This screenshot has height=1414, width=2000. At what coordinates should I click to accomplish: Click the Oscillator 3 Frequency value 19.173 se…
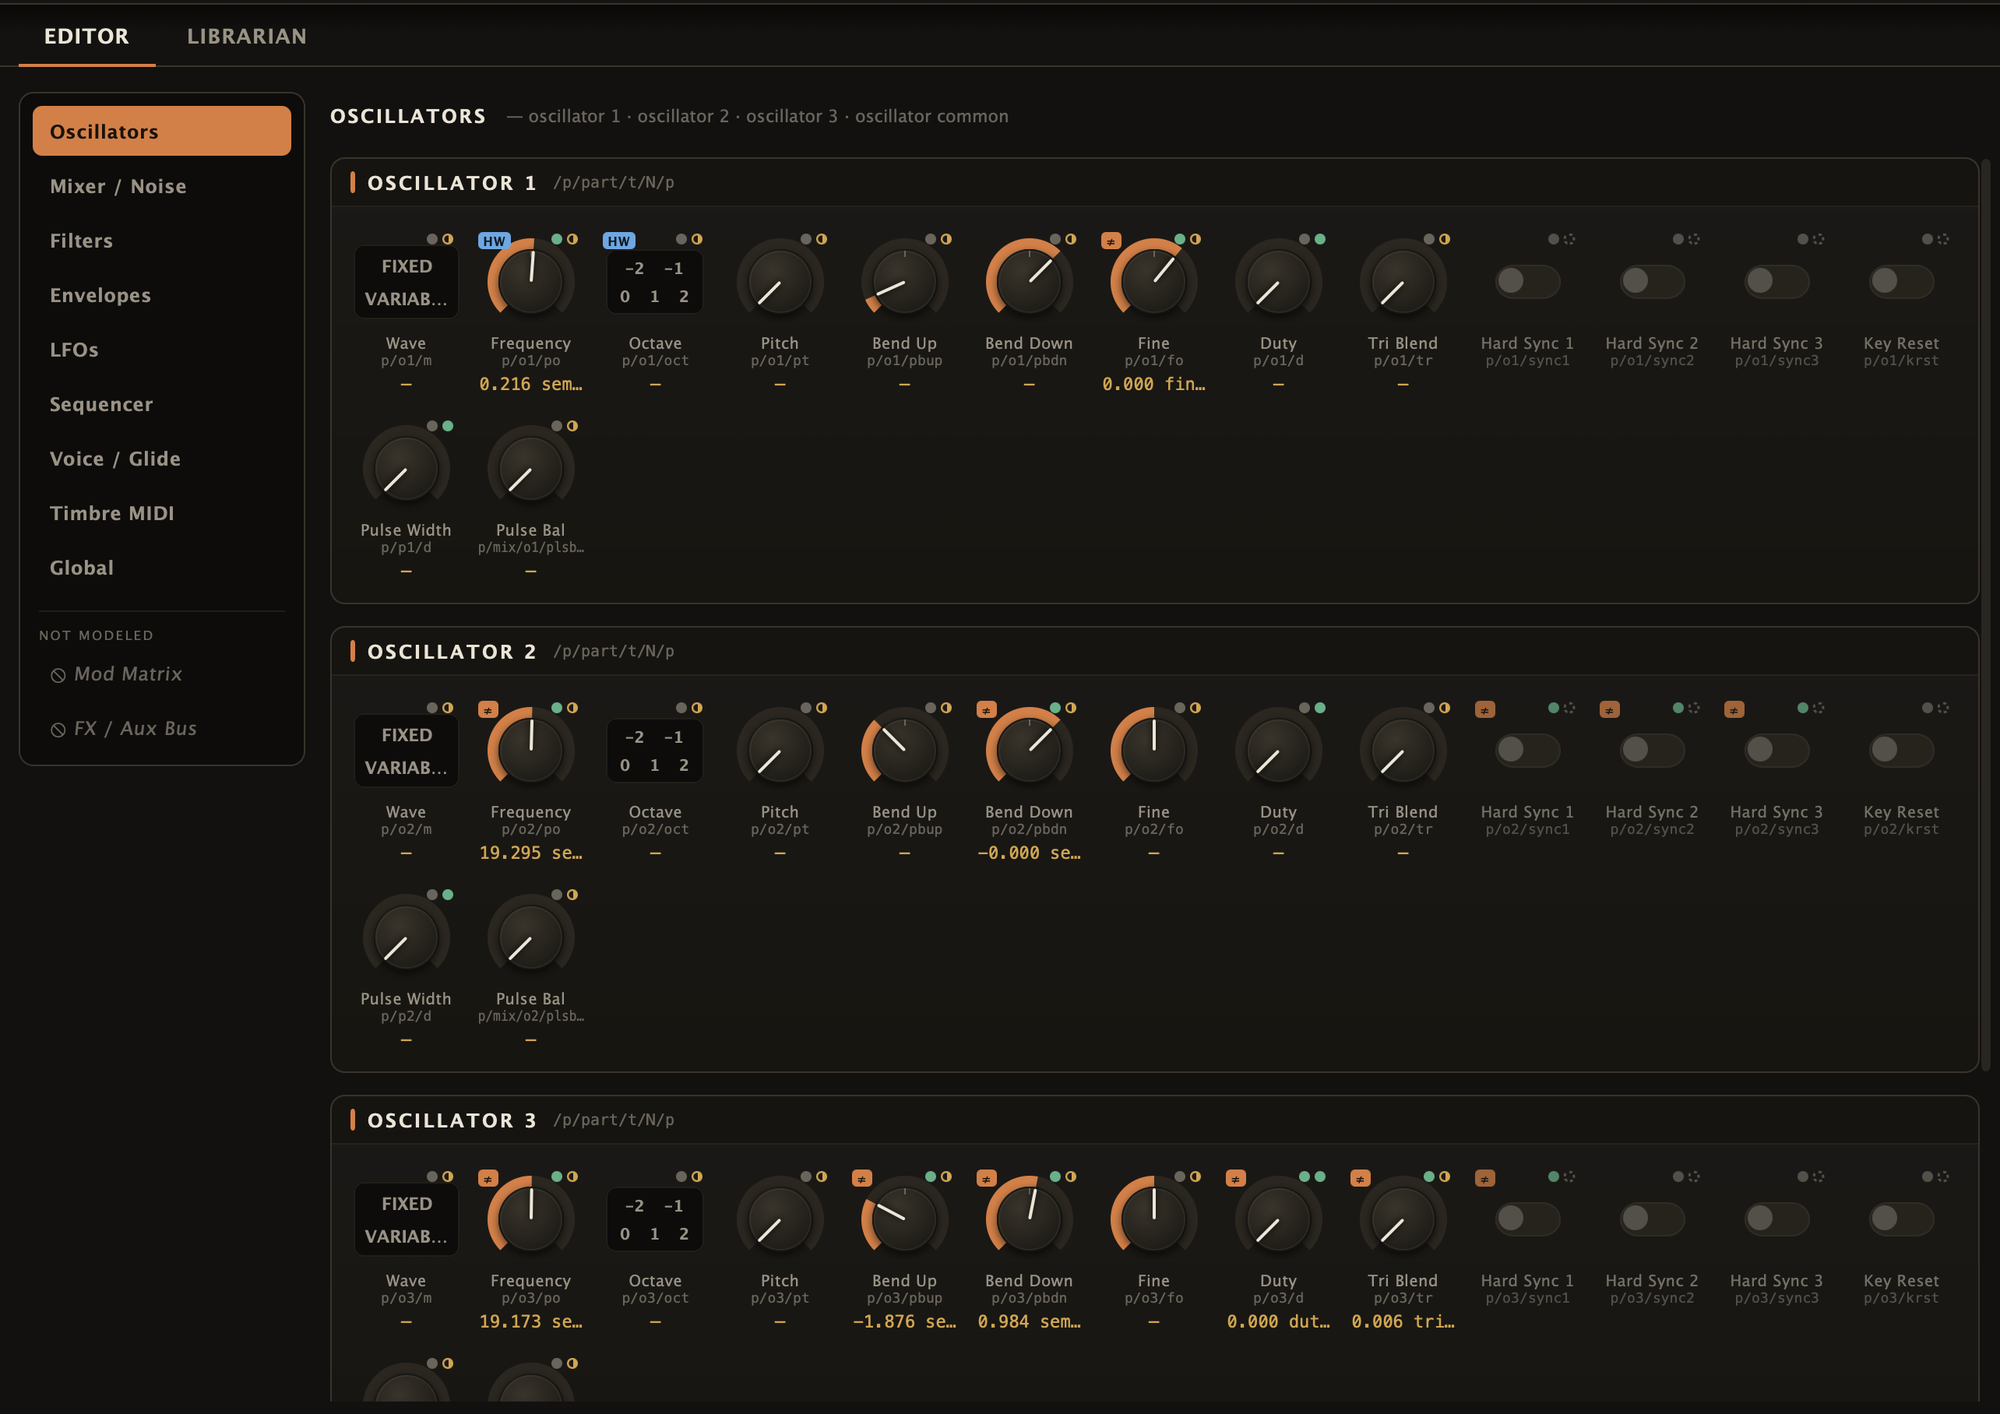point(531,1322)
